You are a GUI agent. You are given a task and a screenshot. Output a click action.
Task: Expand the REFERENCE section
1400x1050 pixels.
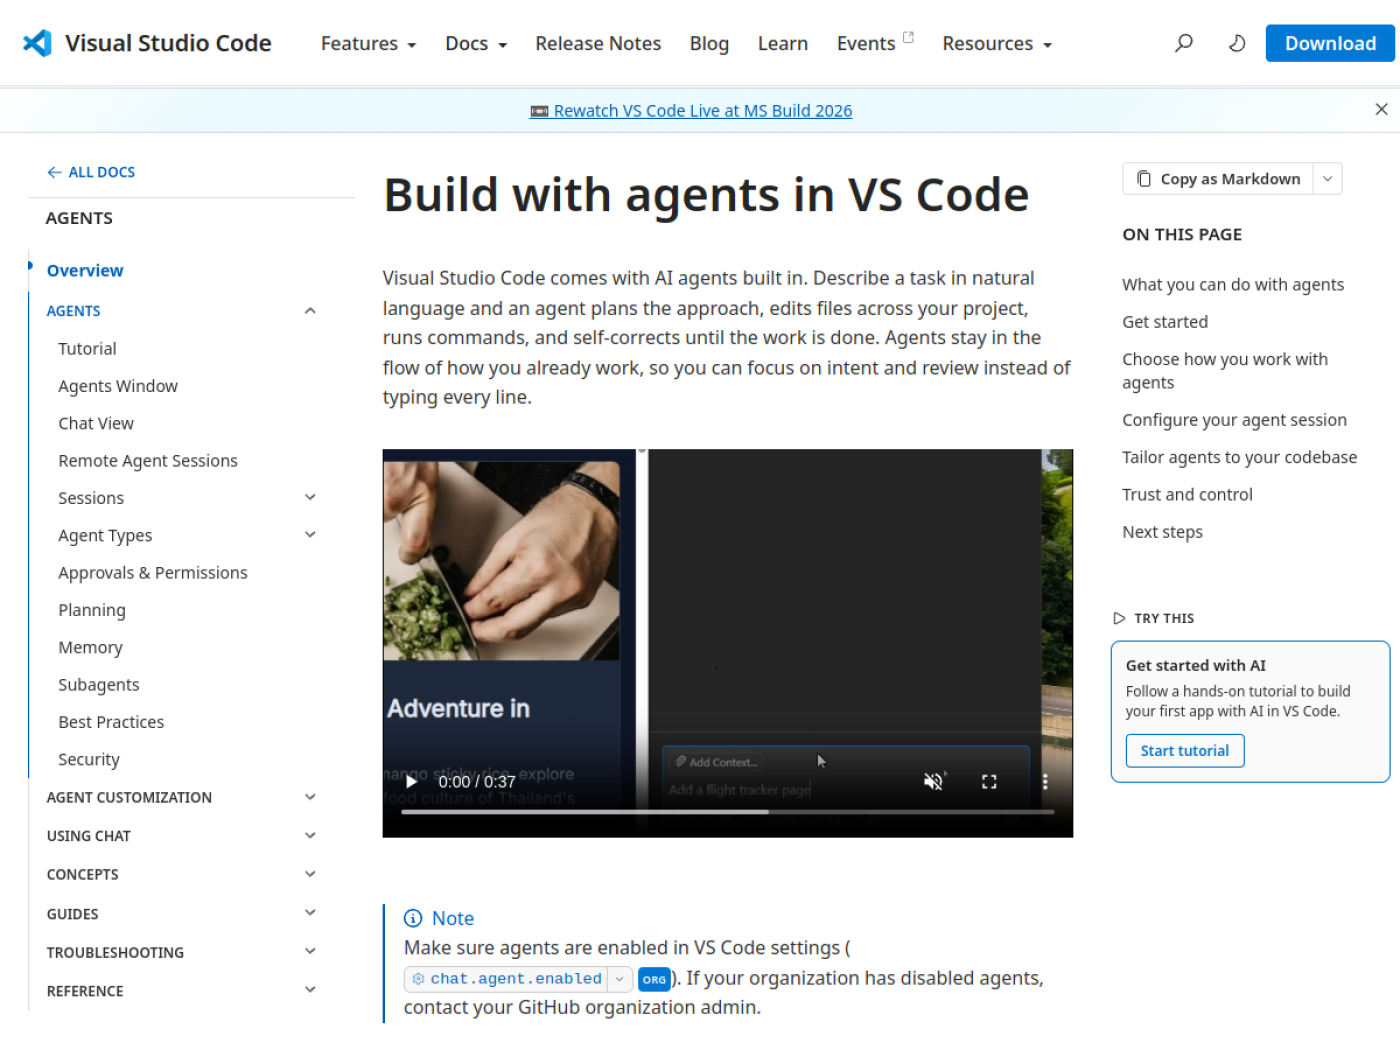pyautogui.click(x=310, y=990)
